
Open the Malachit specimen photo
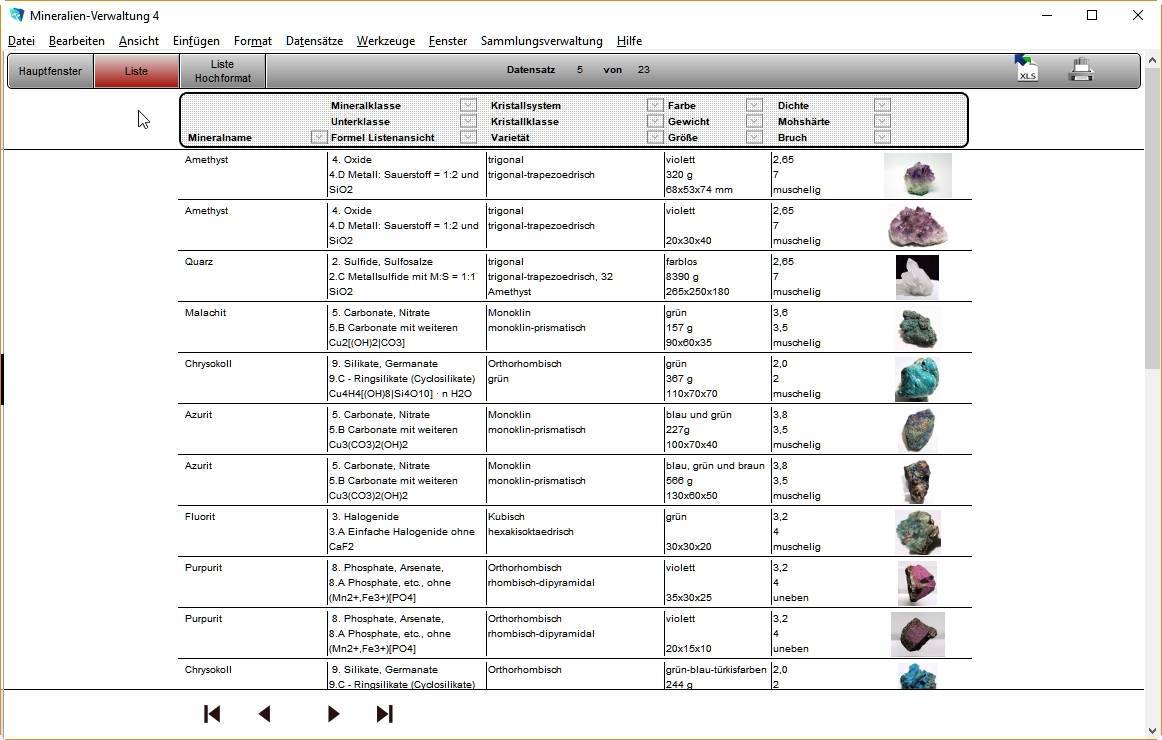point(917,327)
